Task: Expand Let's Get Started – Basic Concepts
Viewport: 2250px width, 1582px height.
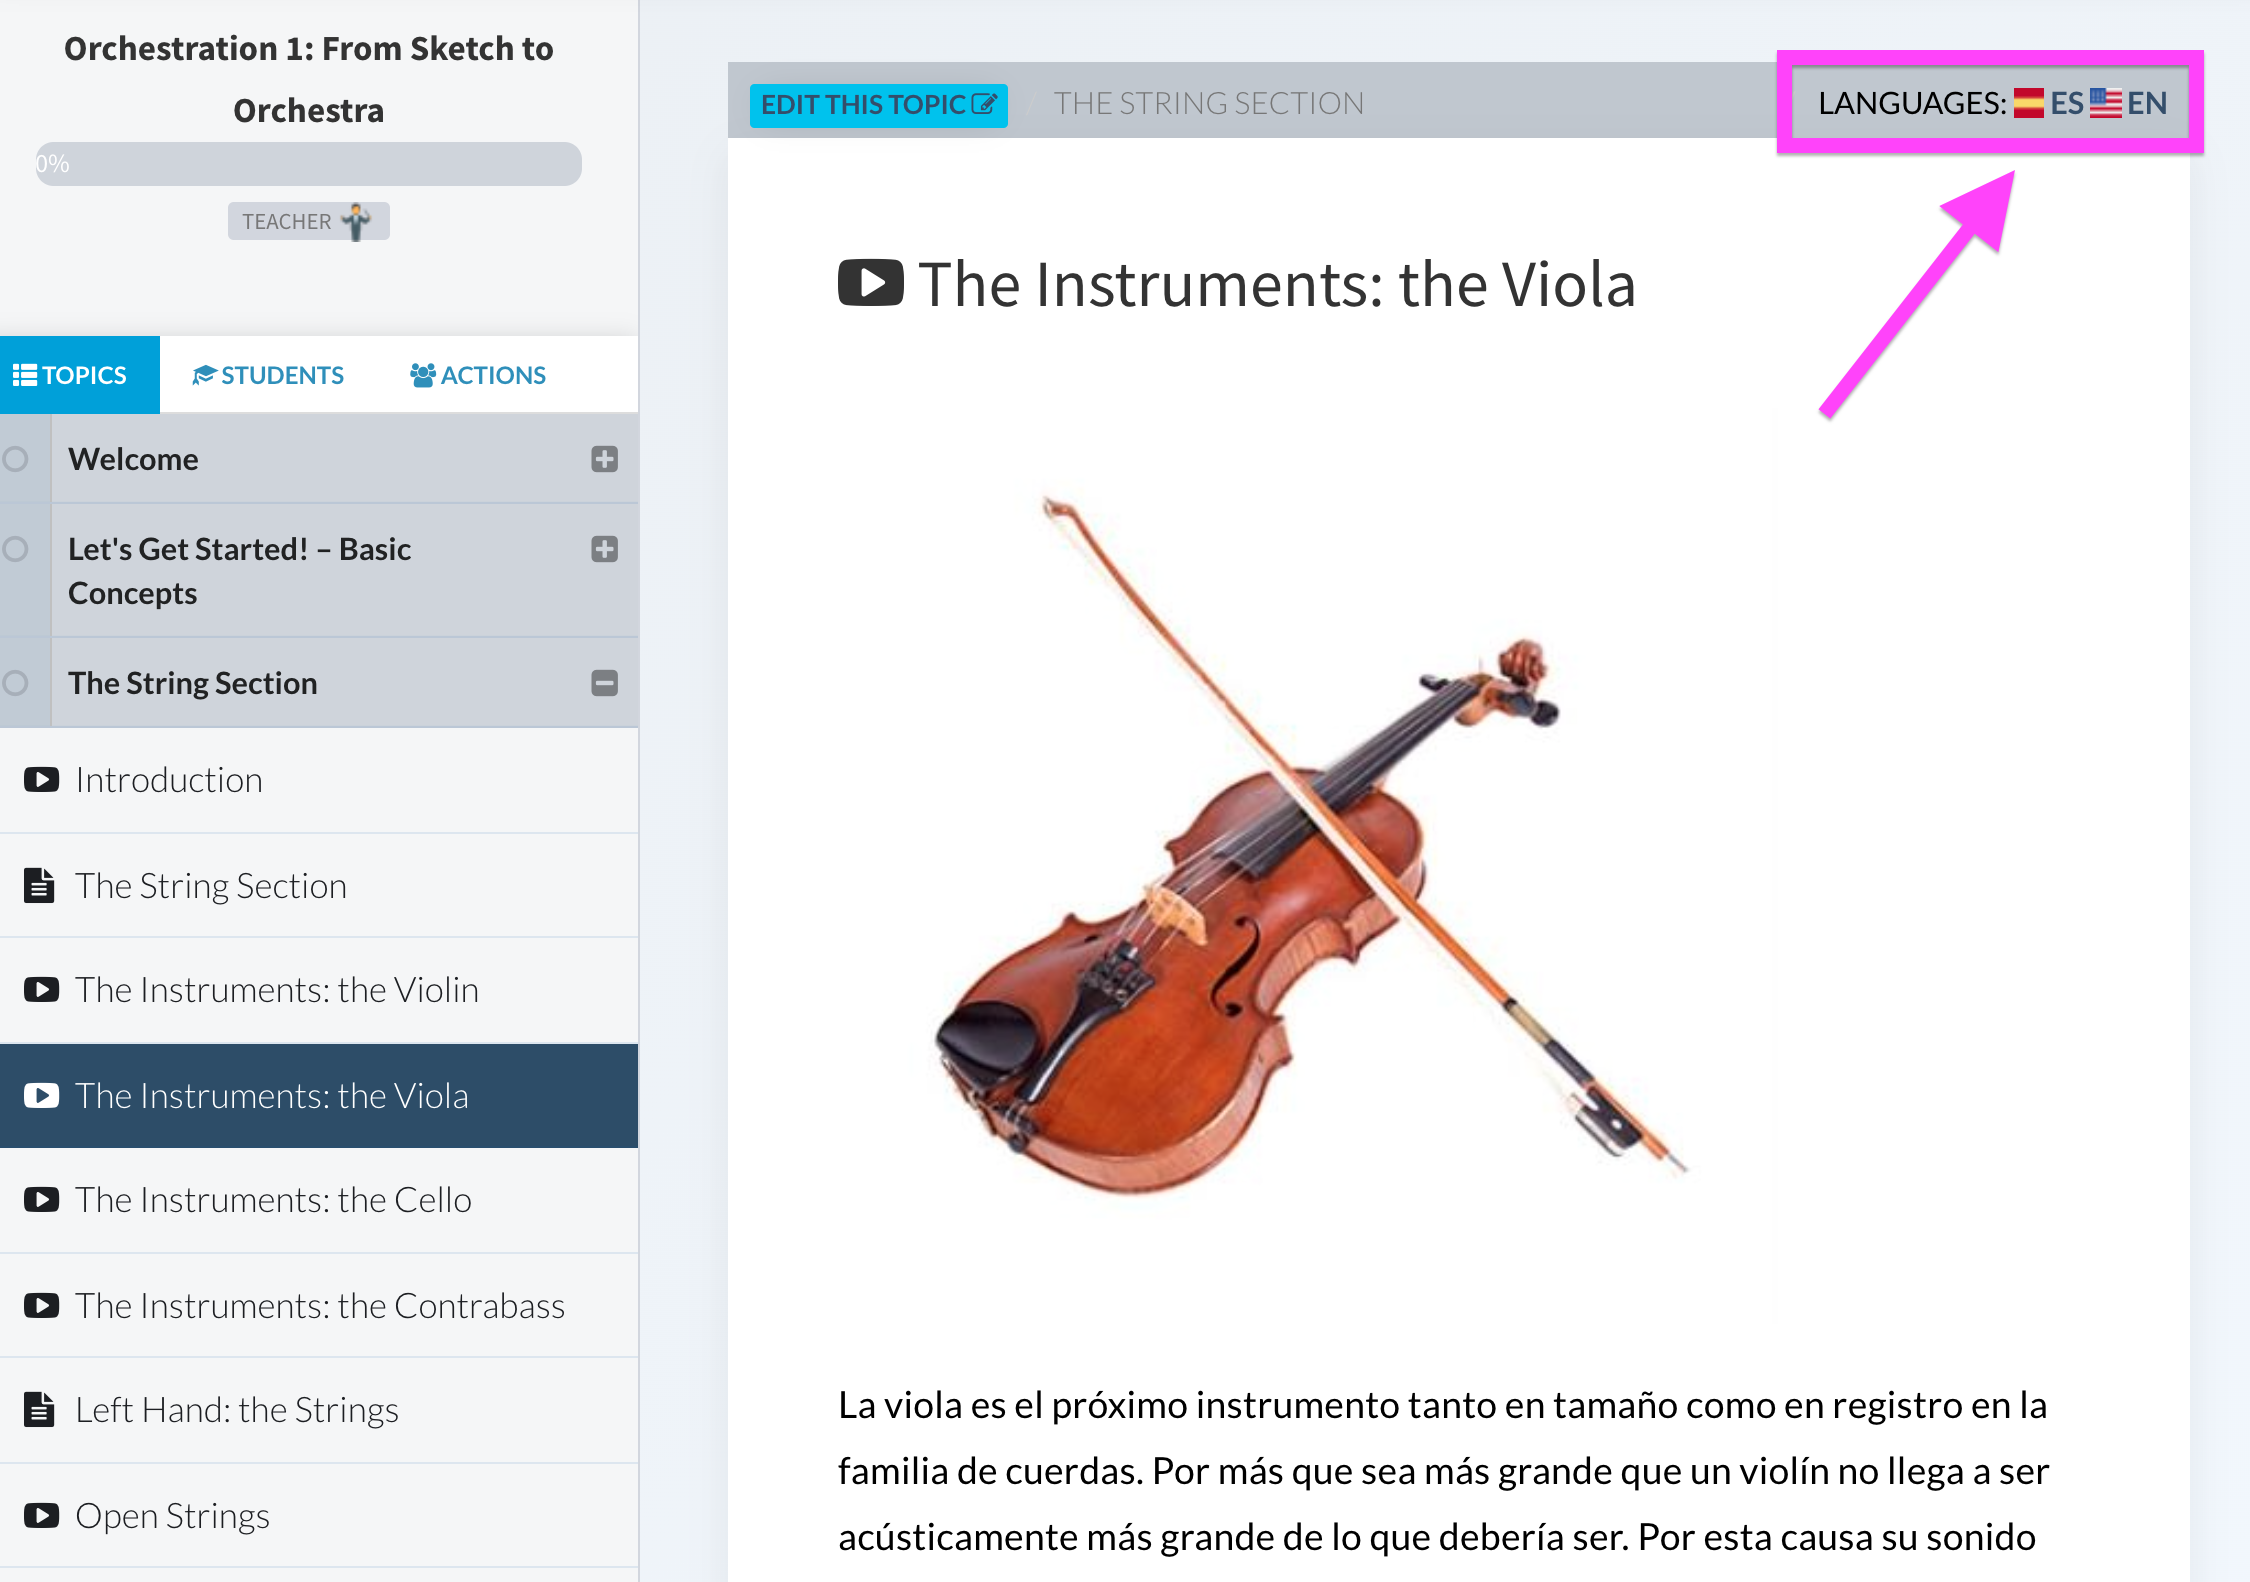Action: coord(604,549)
